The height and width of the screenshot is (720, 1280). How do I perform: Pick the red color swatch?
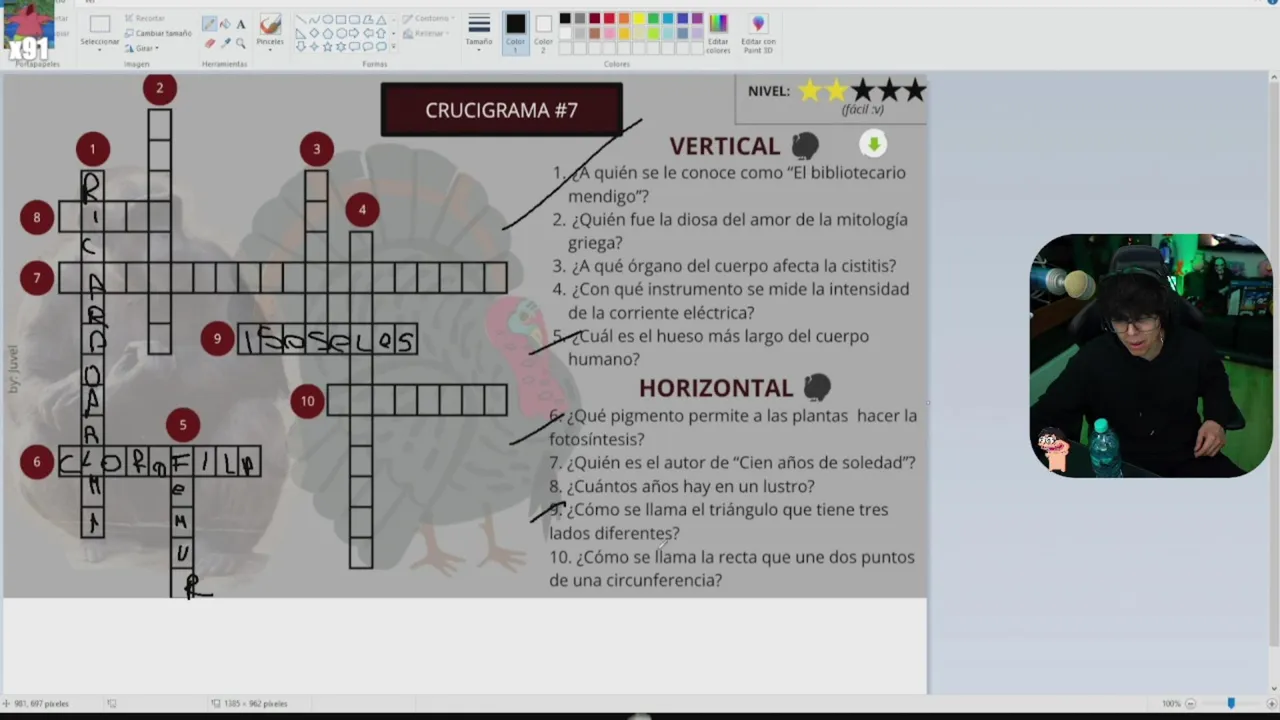click(609, 18)
